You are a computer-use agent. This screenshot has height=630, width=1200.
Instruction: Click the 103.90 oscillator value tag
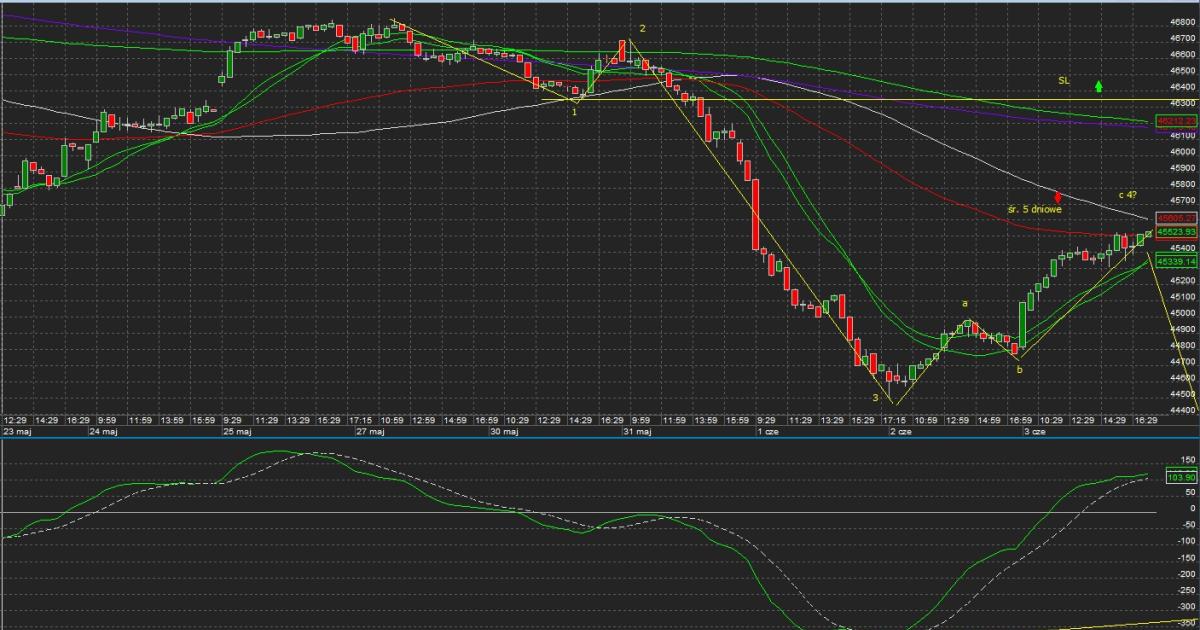click(1180, 478)
